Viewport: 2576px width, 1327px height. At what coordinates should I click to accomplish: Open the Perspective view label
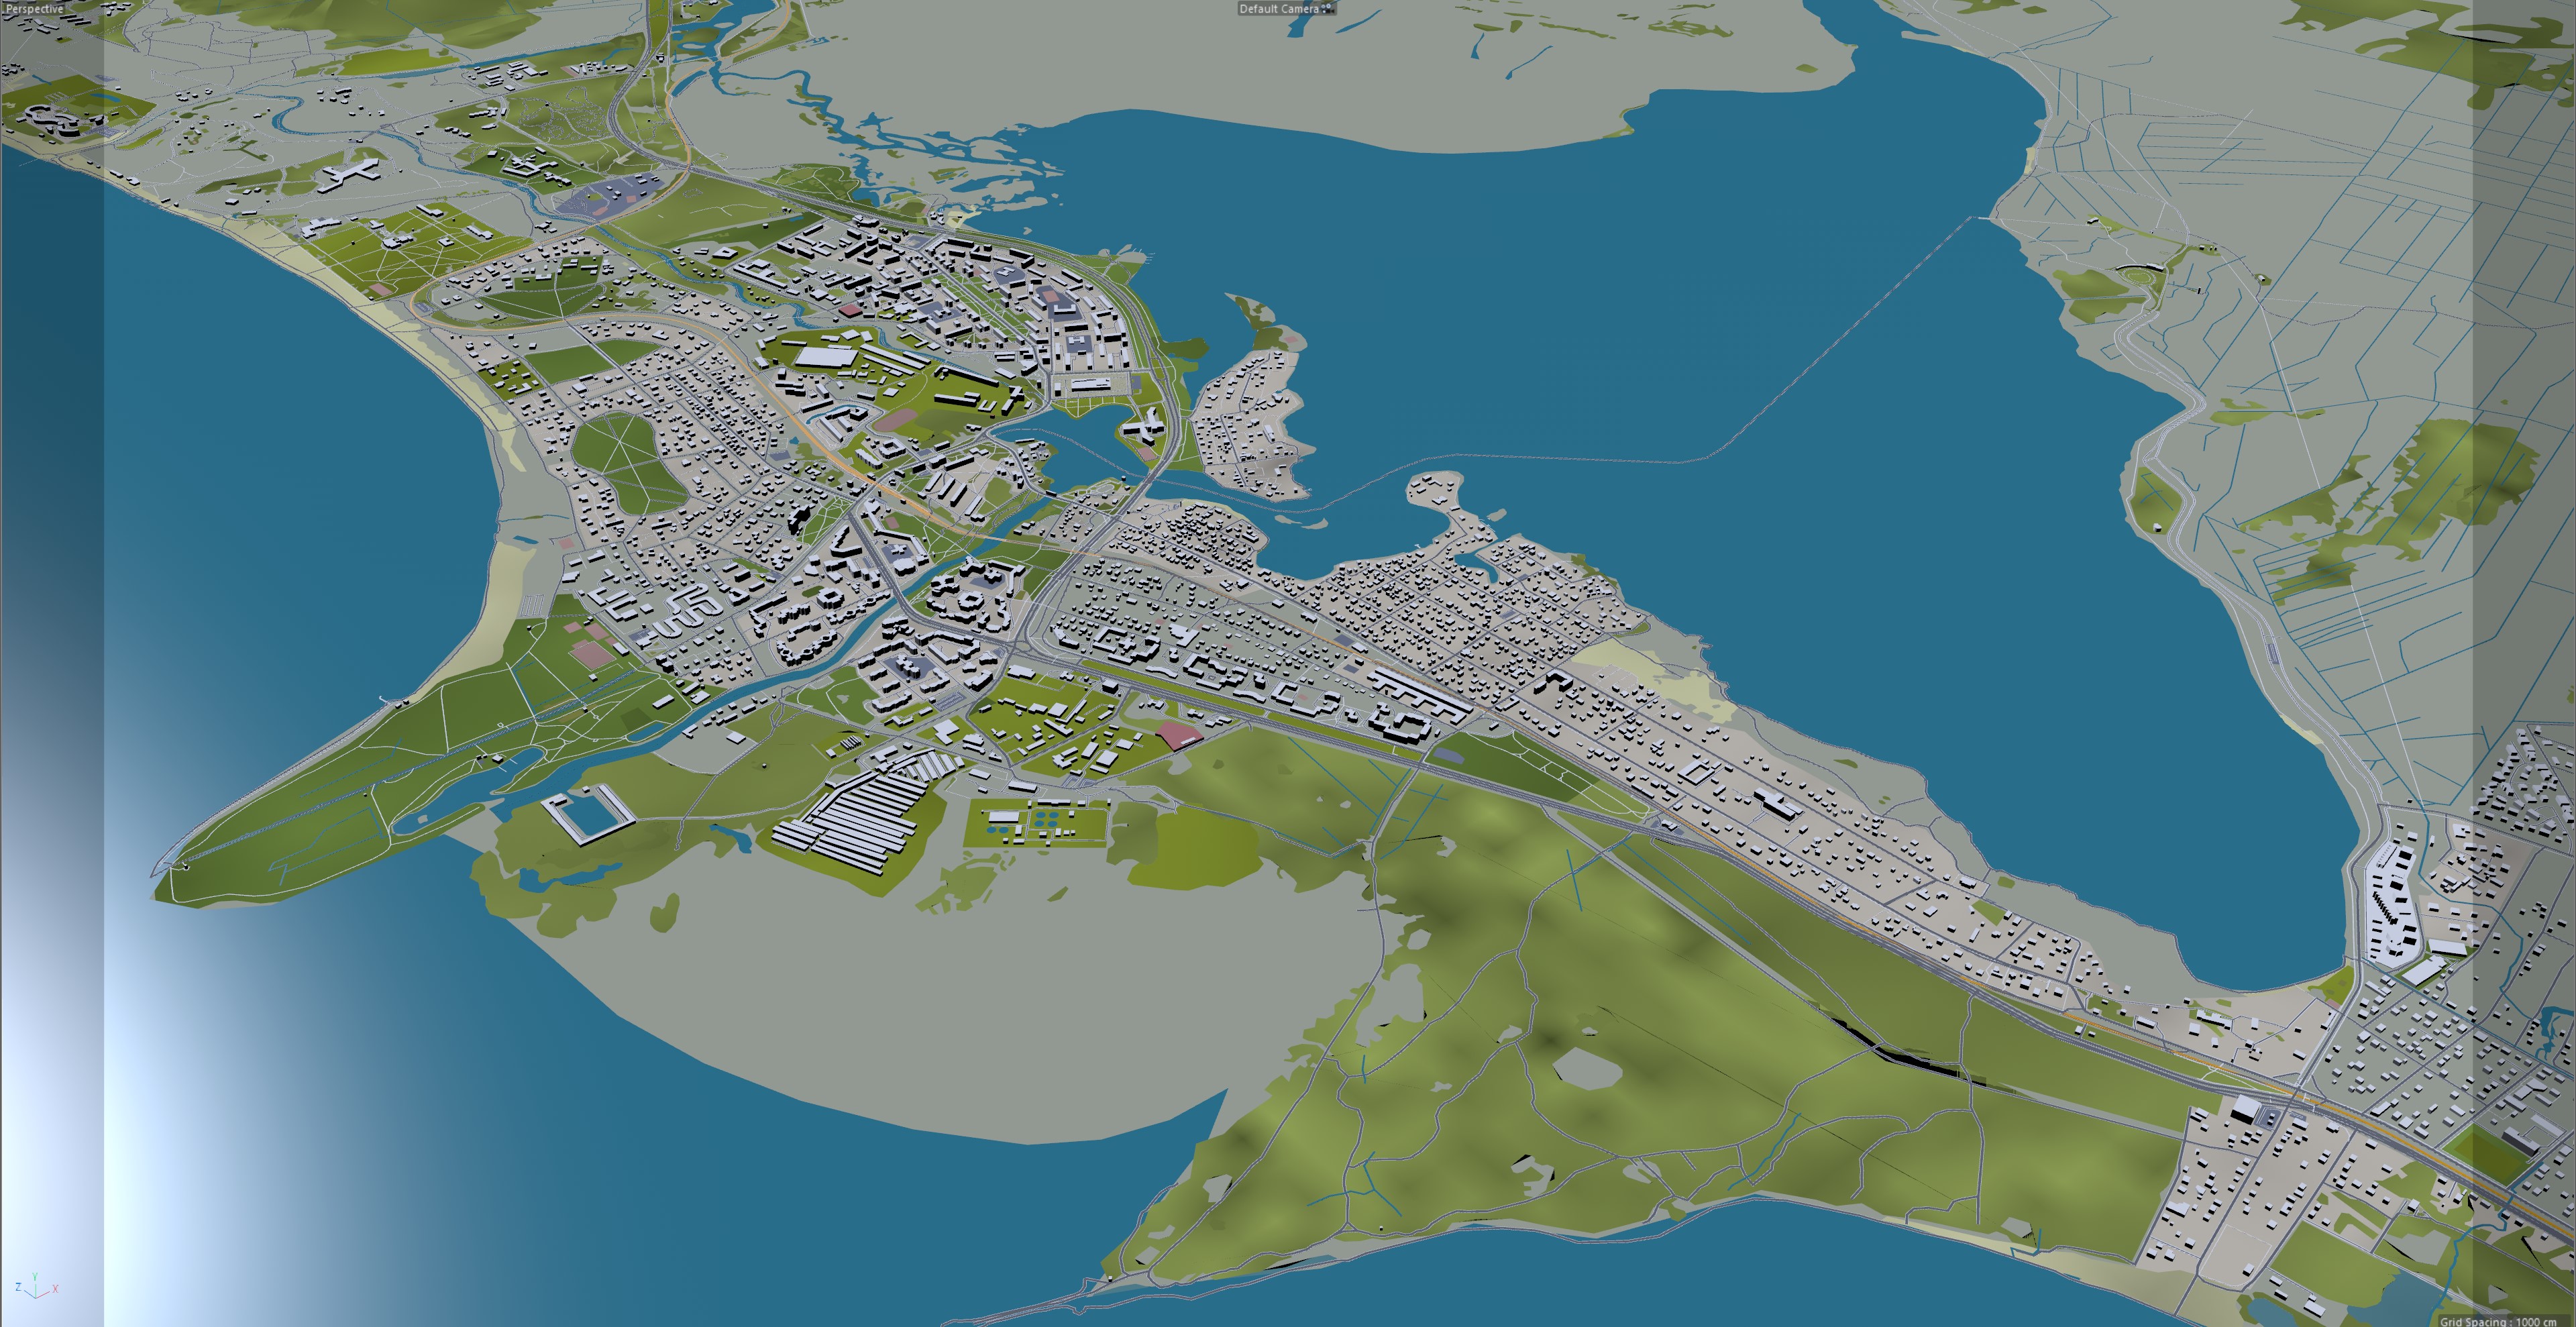click(34, 8)
